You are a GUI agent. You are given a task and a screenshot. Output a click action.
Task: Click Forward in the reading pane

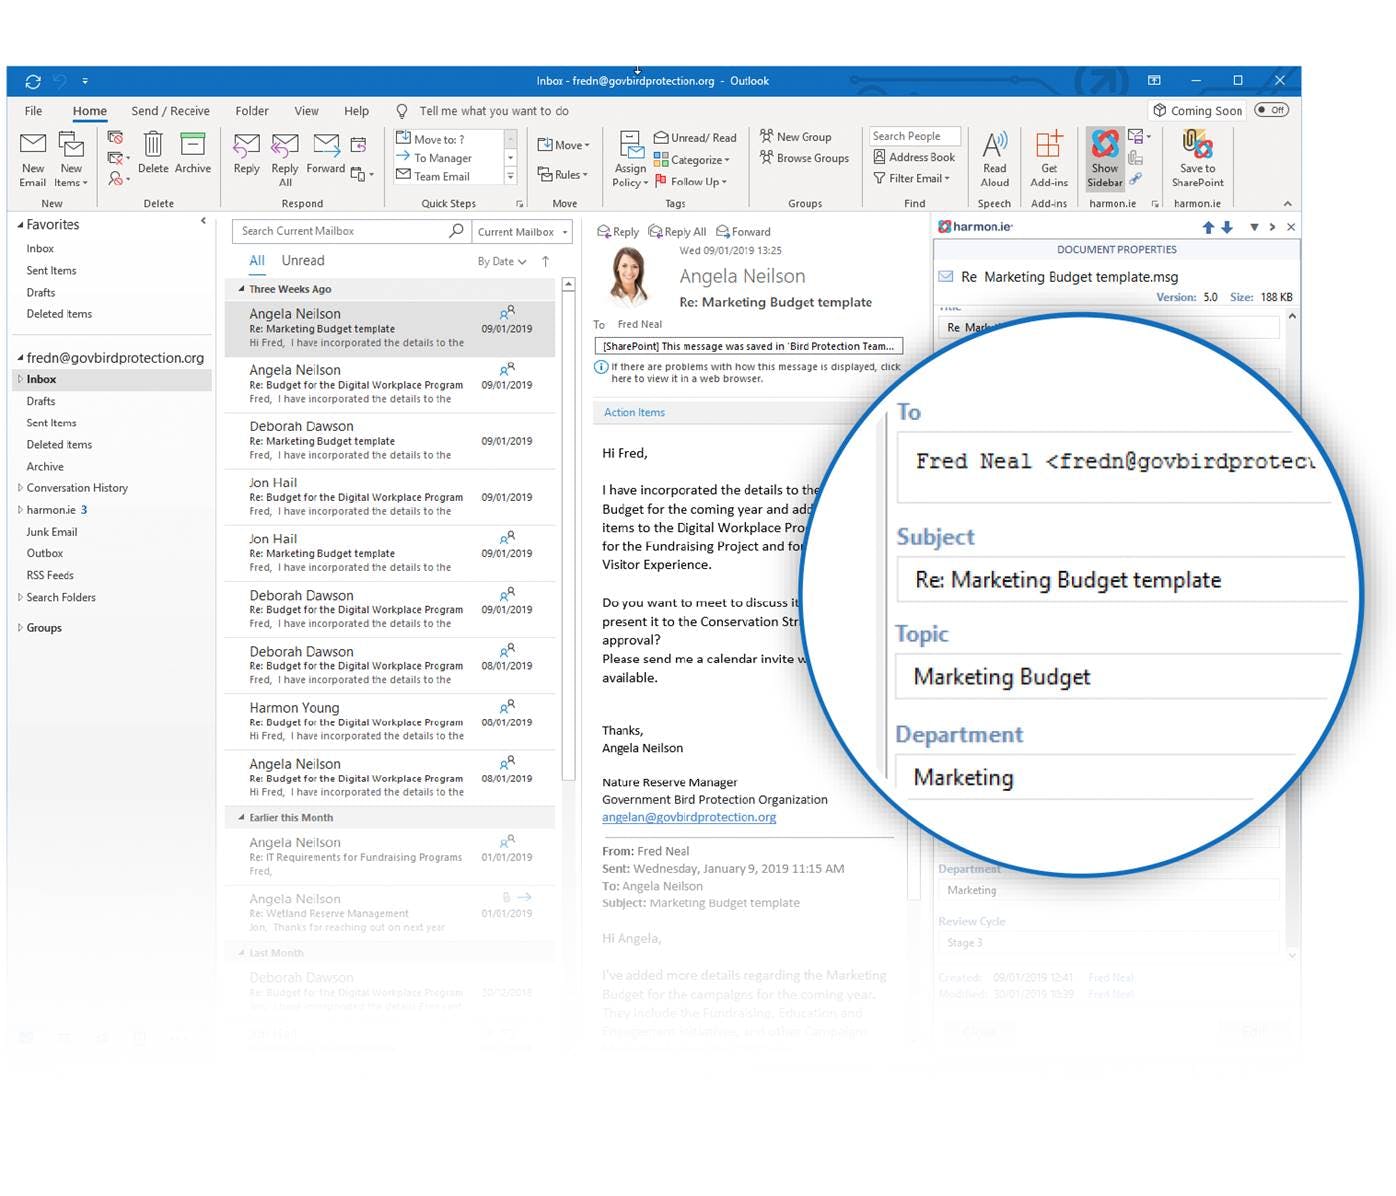[x=743, y=232]
